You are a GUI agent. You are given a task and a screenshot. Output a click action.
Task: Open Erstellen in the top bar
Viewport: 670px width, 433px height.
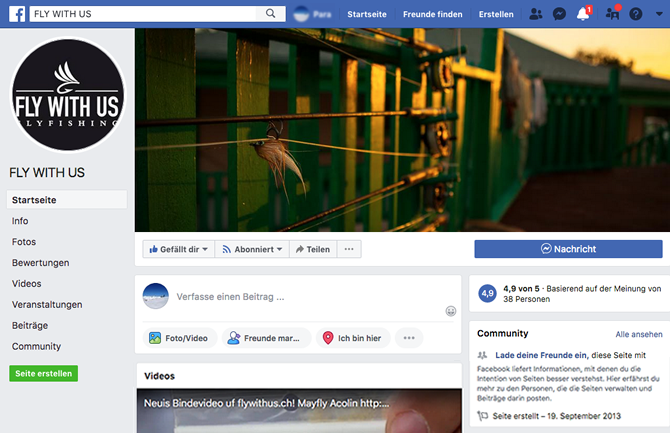(x=496, y=14)
